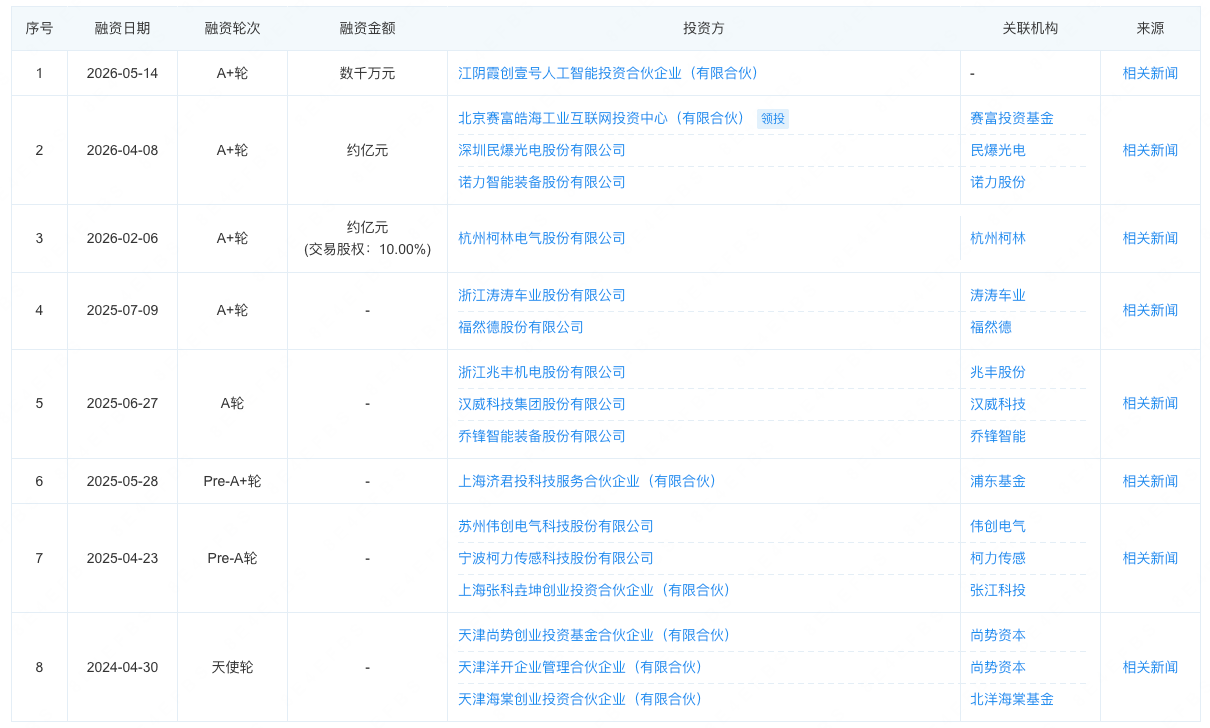Open investor 杭州柯林电气股份有限公司

coord(542,238)
